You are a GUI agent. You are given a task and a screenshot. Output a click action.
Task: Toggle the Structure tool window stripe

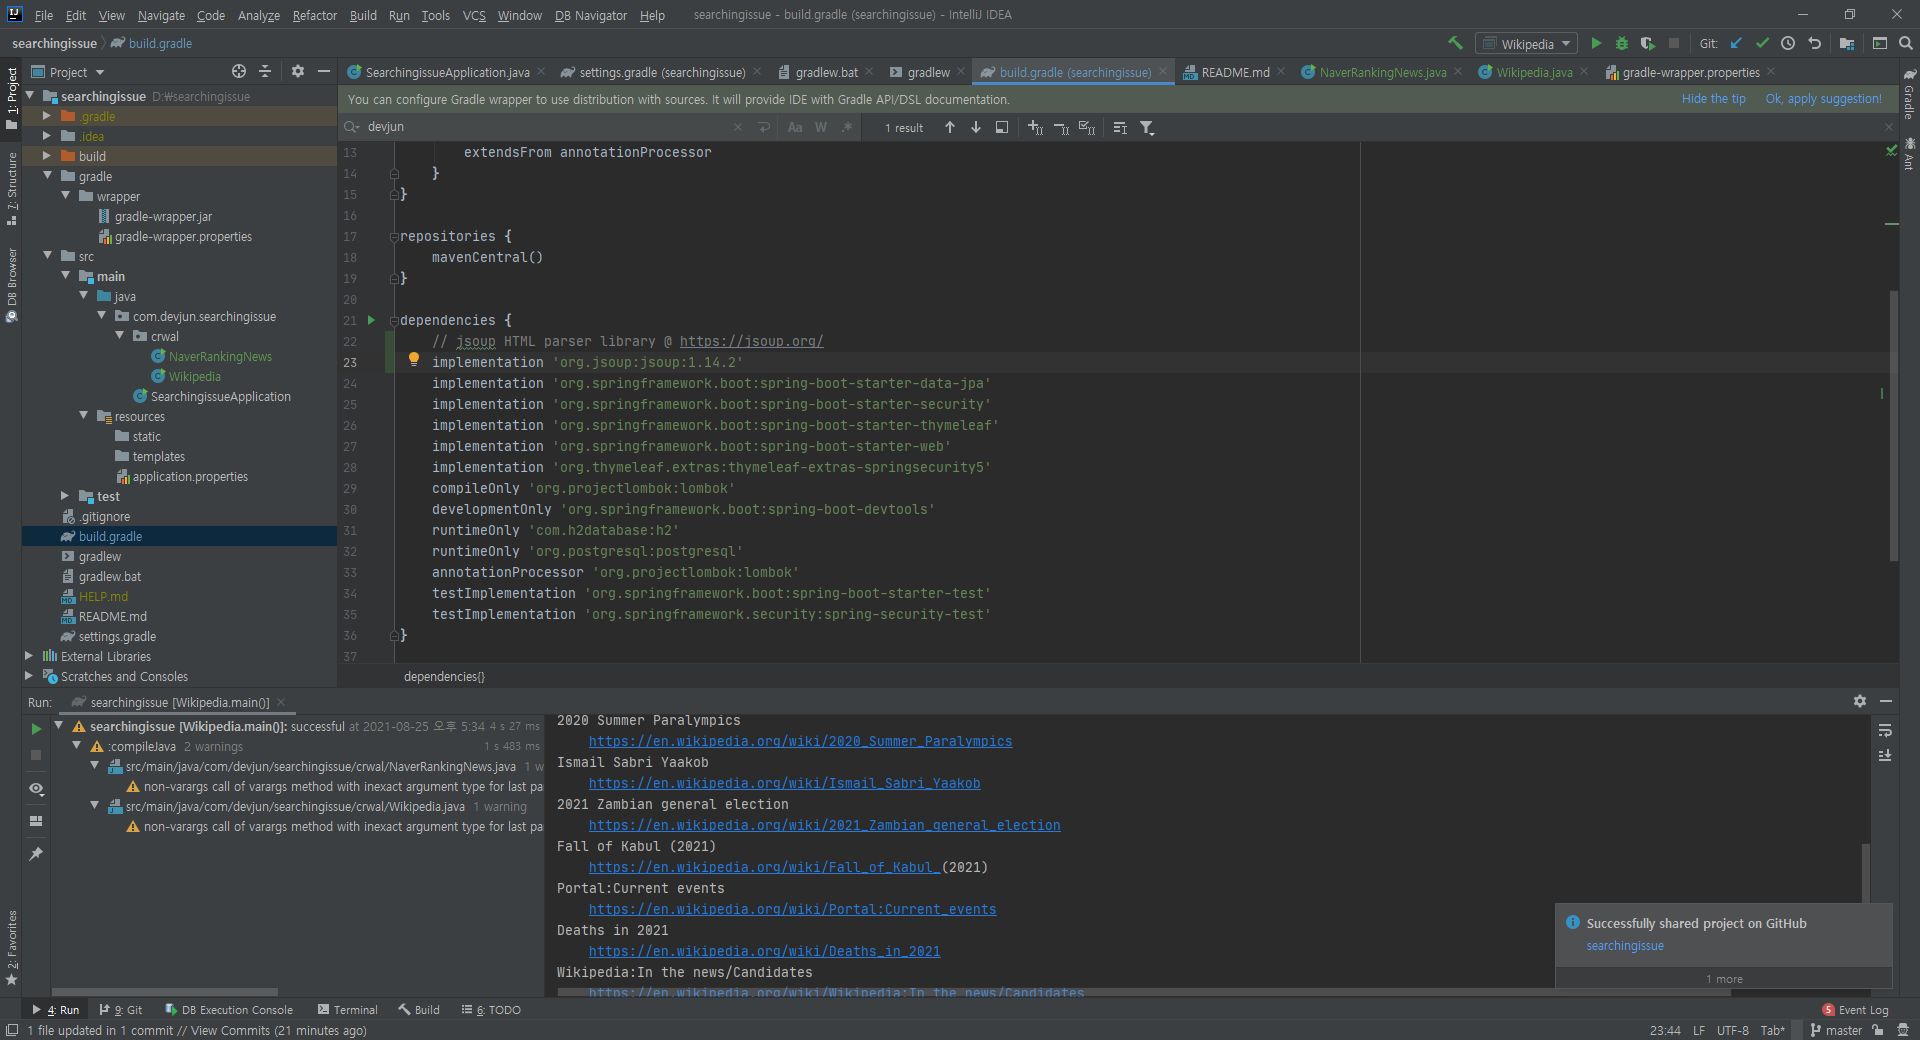11,189
